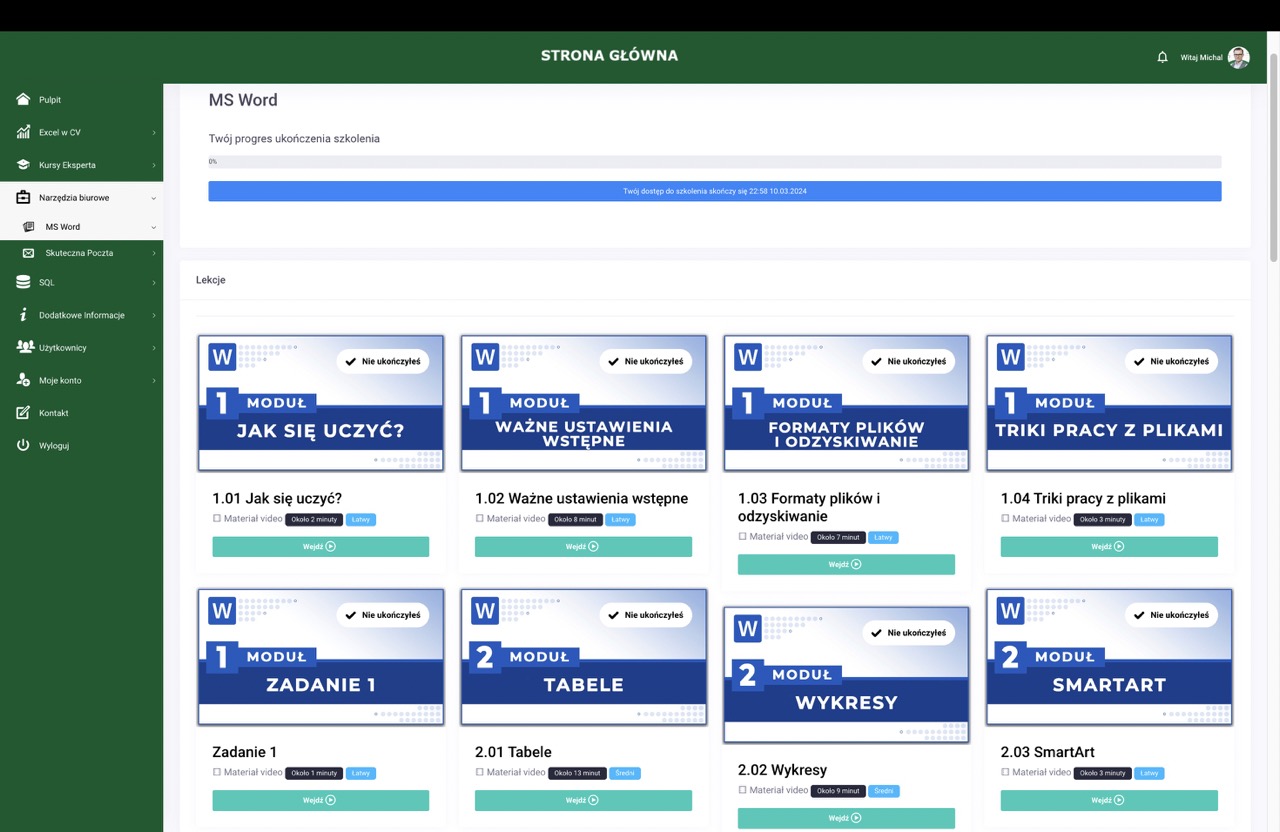
Task: Click the Excel w CV chart icon
Action: (23, 132)
